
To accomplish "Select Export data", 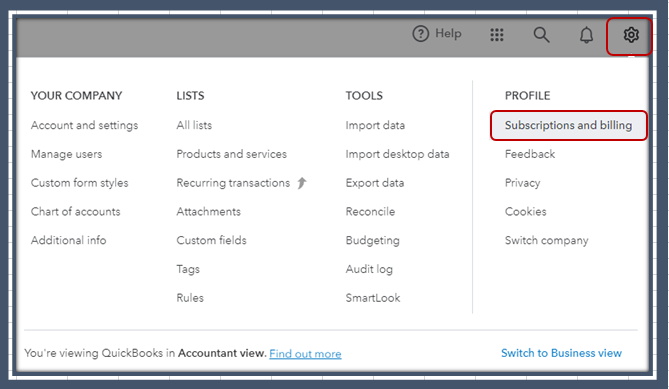I will click(x=375, y=183).
